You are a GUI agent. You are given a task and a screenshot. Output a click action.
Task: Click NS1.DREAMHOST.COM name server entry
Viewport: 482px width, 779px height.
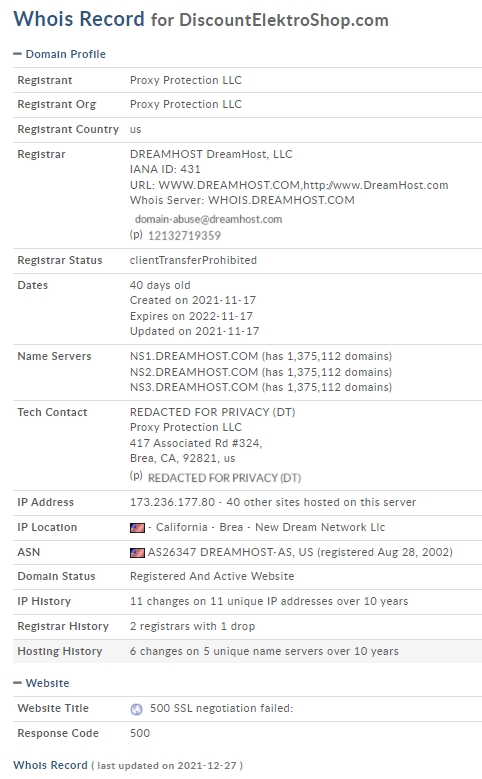tap(194, 356)
